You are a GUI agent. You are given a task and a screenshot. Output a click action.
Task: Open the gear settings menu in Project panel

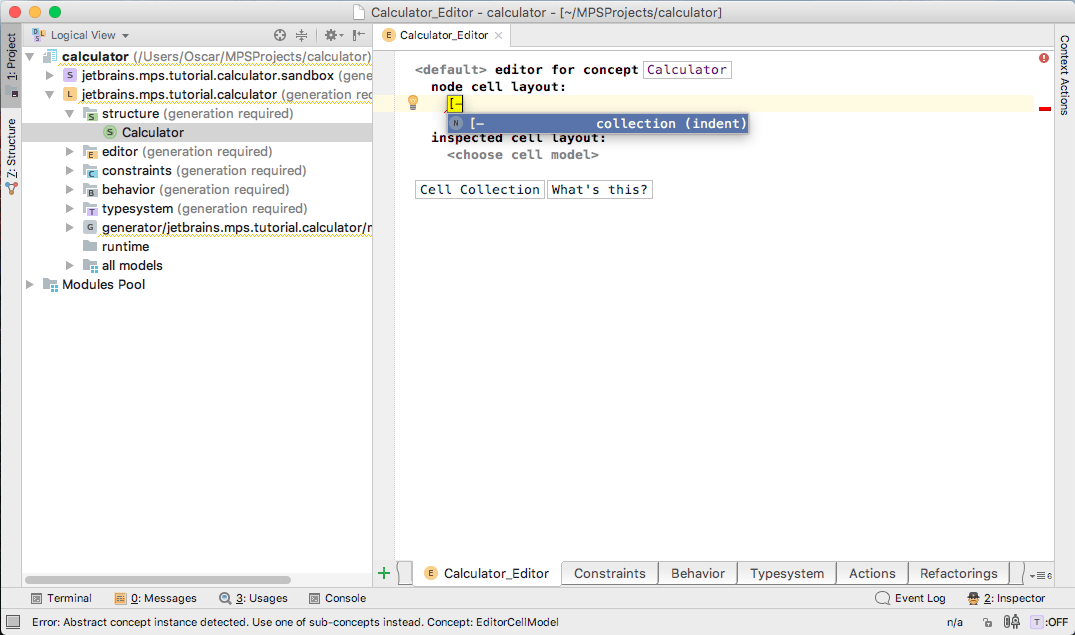331,35
